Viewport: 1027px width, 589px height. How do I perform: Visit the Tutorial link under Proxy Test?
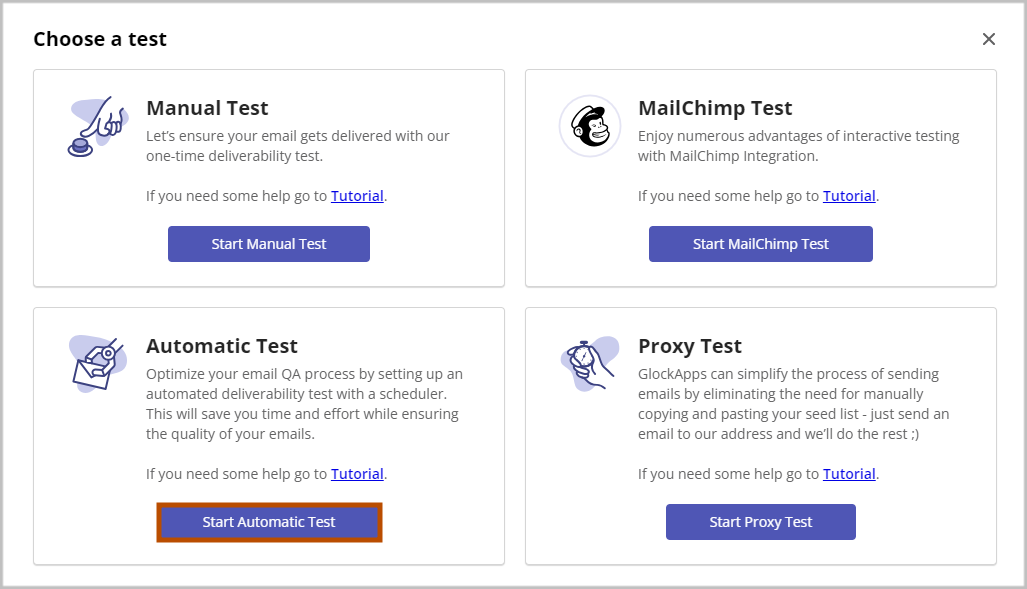click(x=849, y=474)
